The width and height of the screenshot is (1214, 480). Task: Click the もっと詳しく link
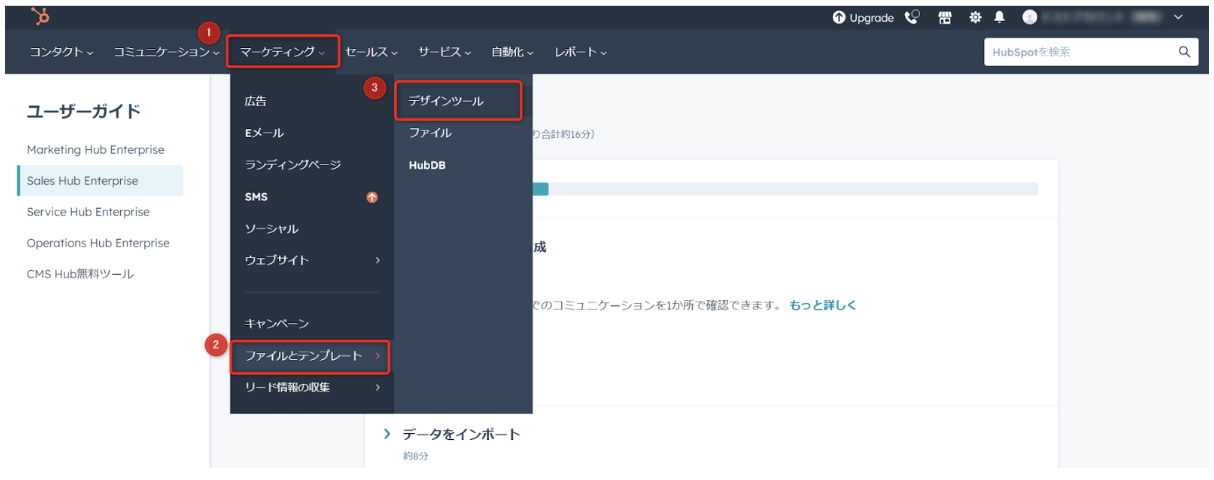click(823, 305)
